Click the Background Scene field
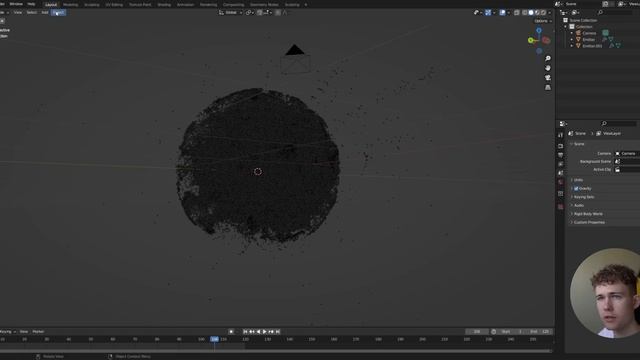 point(627,162)
